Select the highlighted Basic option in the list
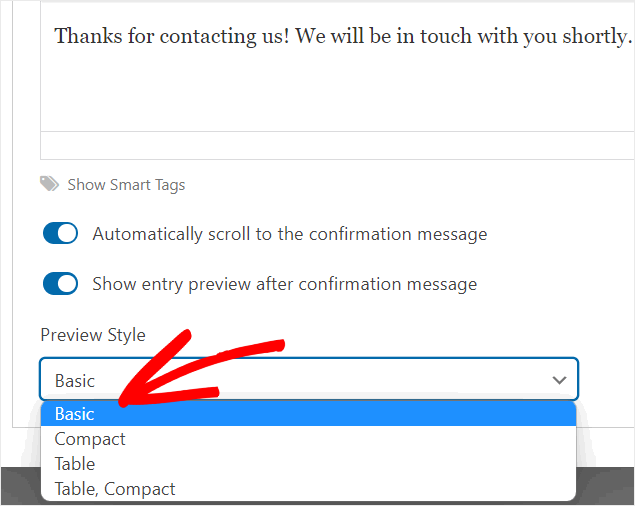Image resolution: width=635 pixels, height=506 pixels. pyautogui.click(x=75, y=414)
